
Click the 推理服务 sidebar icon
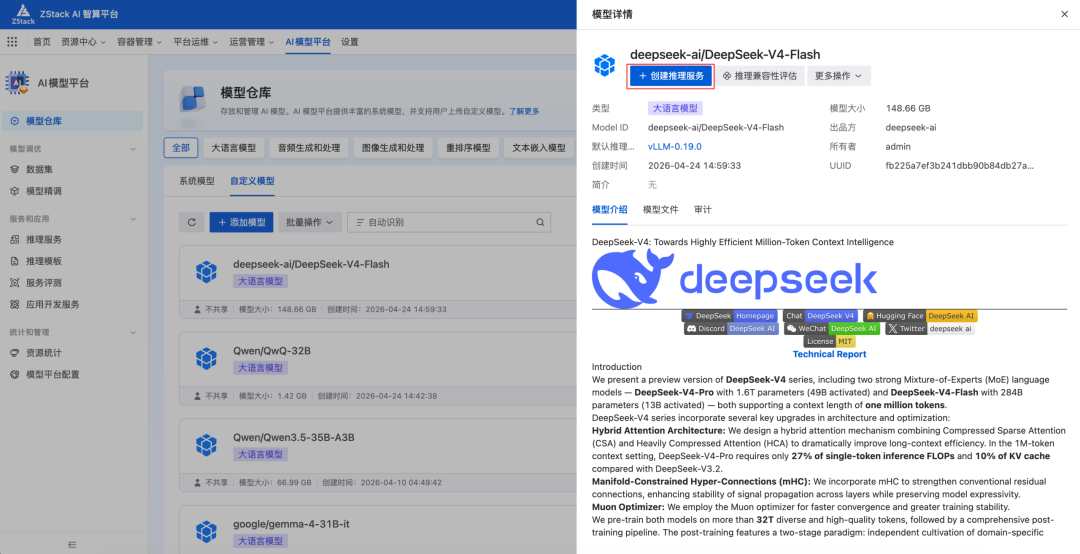14,239
